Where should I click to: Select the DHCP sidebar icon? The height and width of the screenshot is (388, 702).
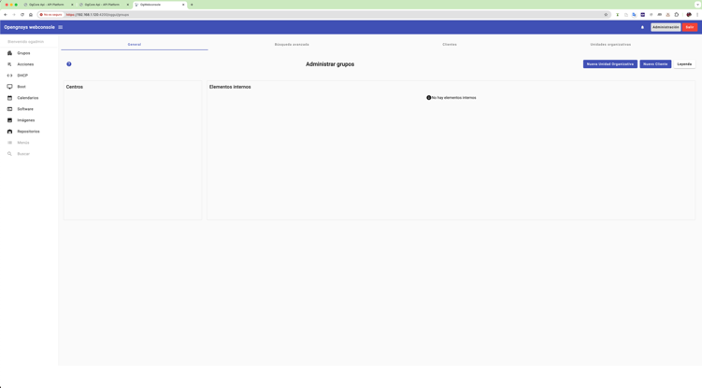point(9,76)
